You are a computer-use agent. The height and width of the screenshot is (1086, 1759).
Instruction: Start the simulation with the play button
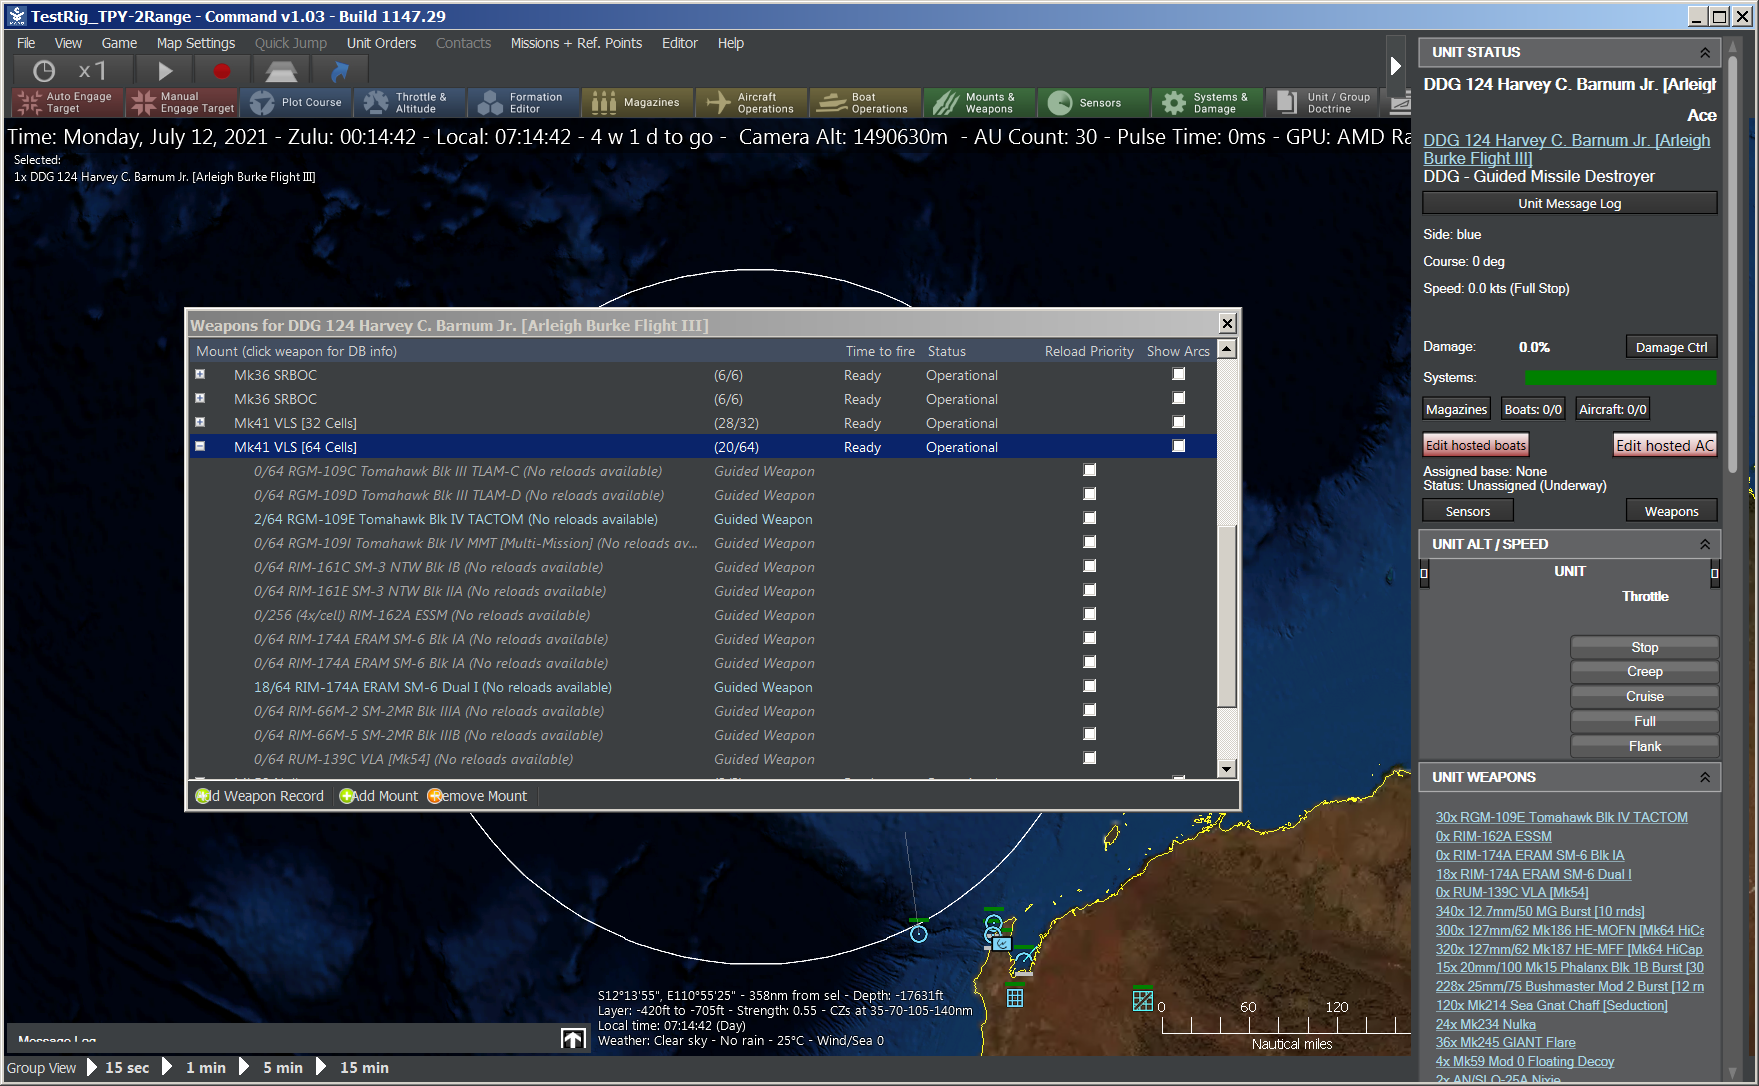[165, 71]
